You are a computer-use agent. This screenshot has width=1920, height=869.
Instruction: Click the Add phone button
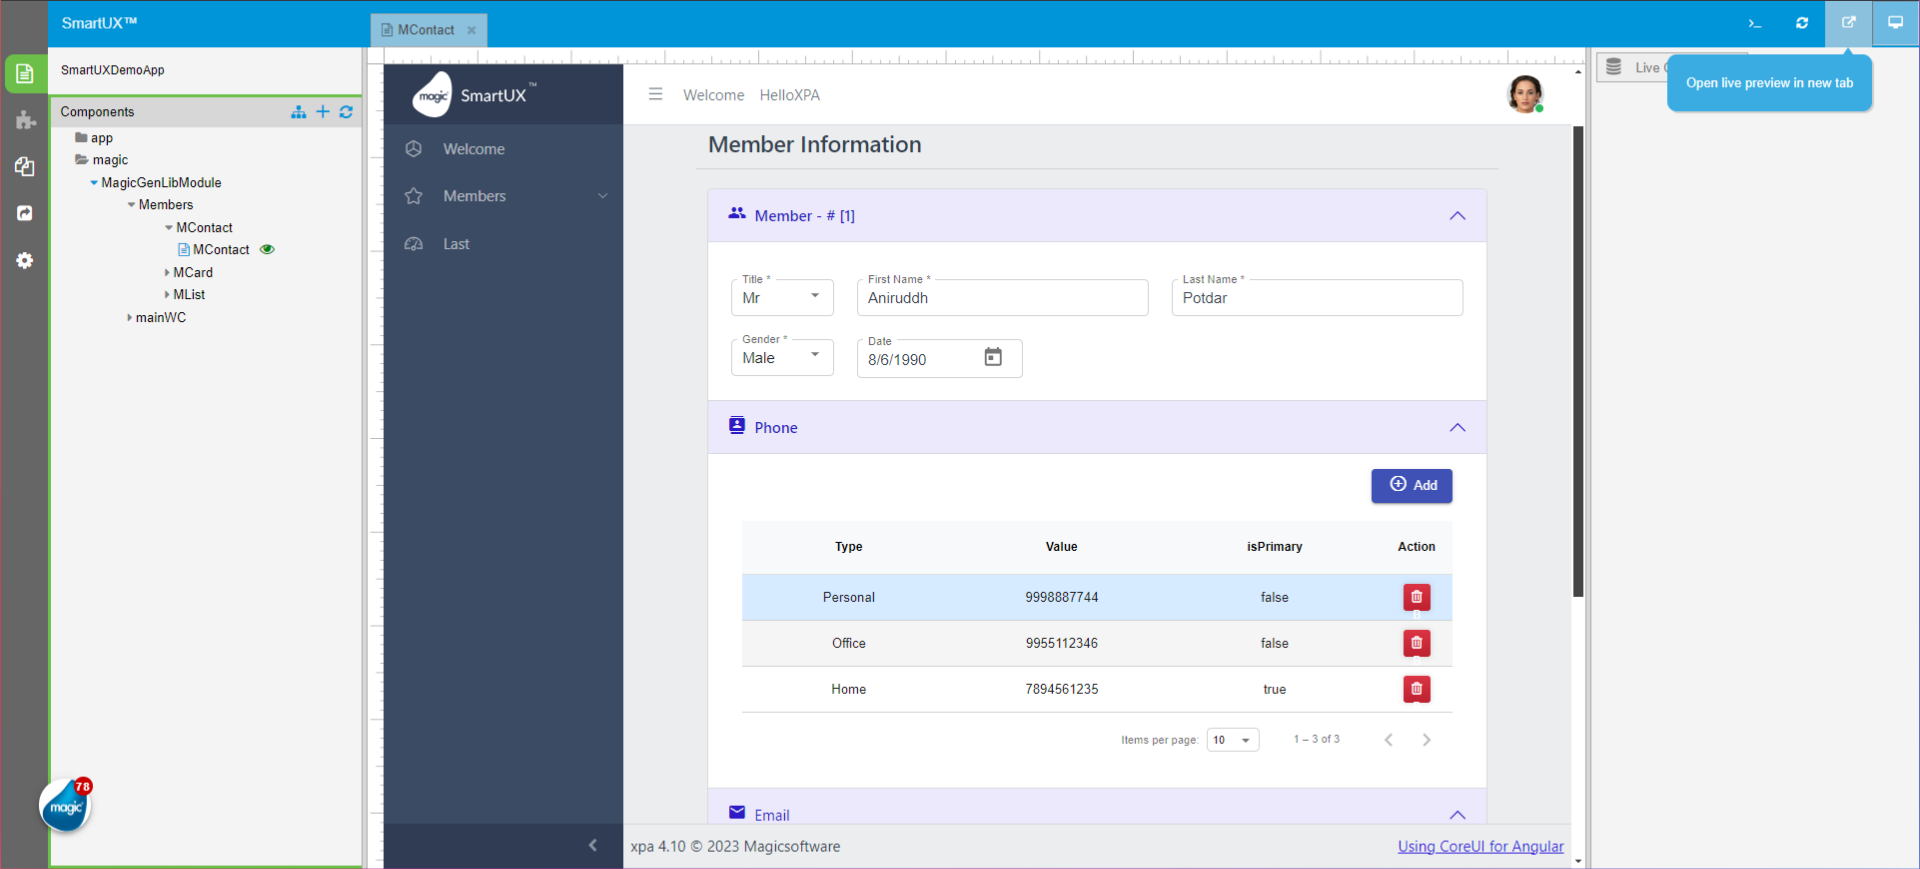1411,486
